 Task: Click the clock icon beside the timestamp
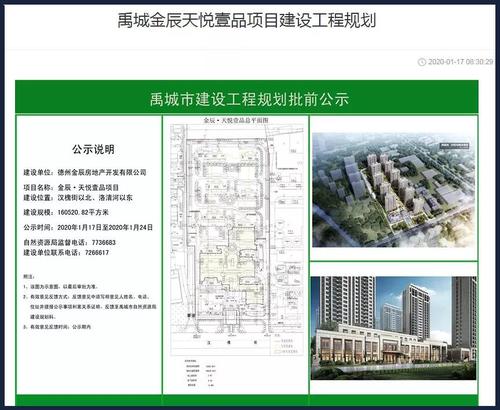click(422, 62)
